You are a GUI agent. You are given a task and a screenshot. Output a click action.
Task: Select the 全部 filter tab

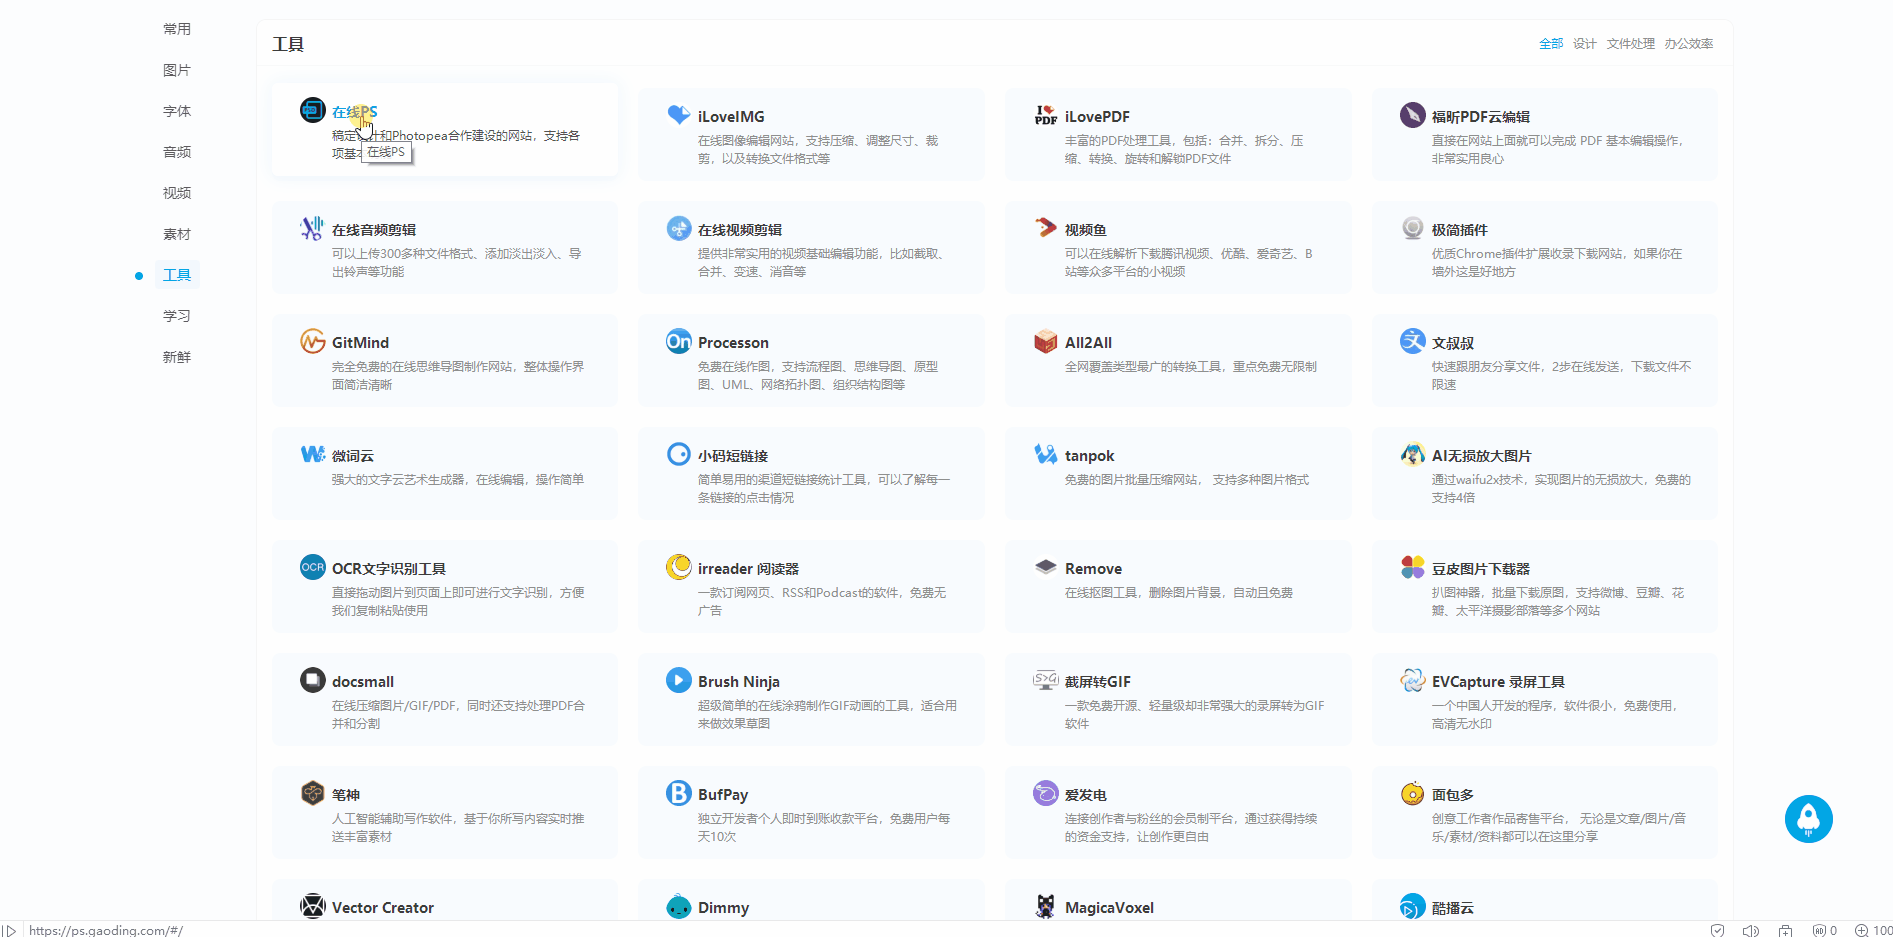(x=1551, y=44)
